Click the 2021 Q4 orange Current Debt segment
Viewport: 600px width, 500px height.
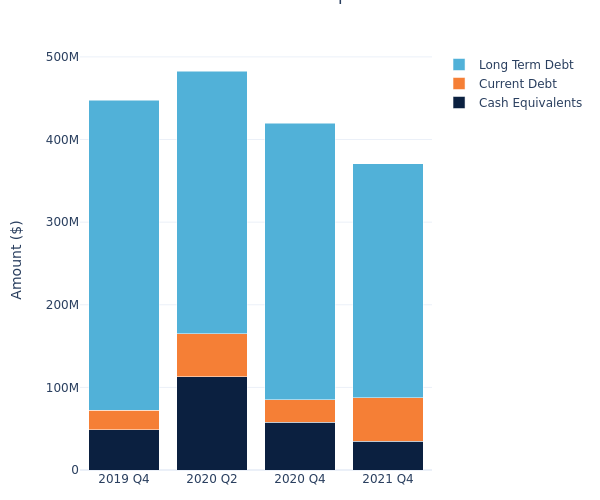pyautogui.click(x=388, y=420)
